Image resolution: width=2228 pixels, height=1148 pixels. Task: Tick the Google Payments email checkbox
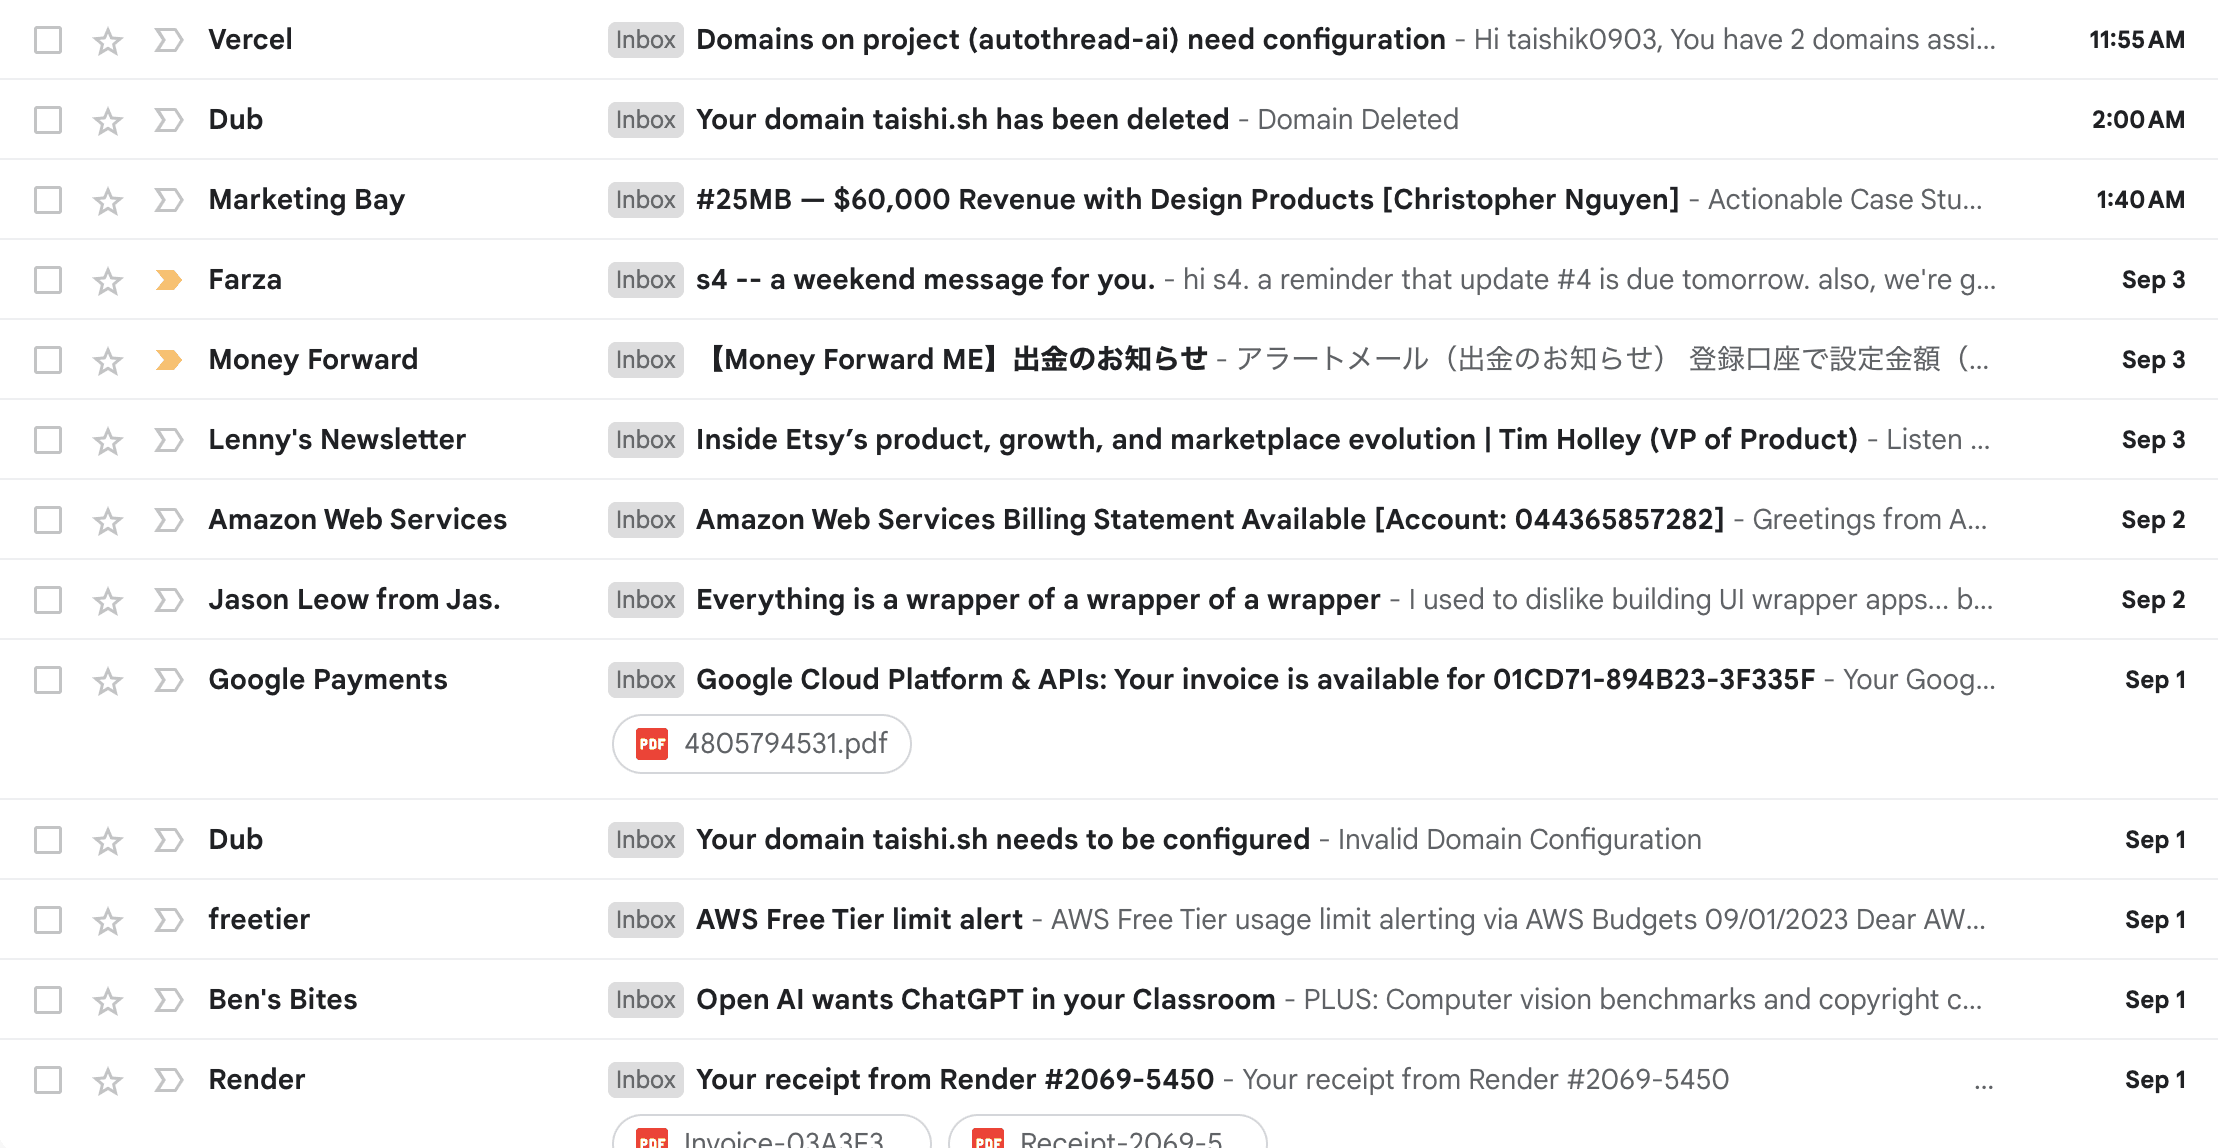coord(48,680)
